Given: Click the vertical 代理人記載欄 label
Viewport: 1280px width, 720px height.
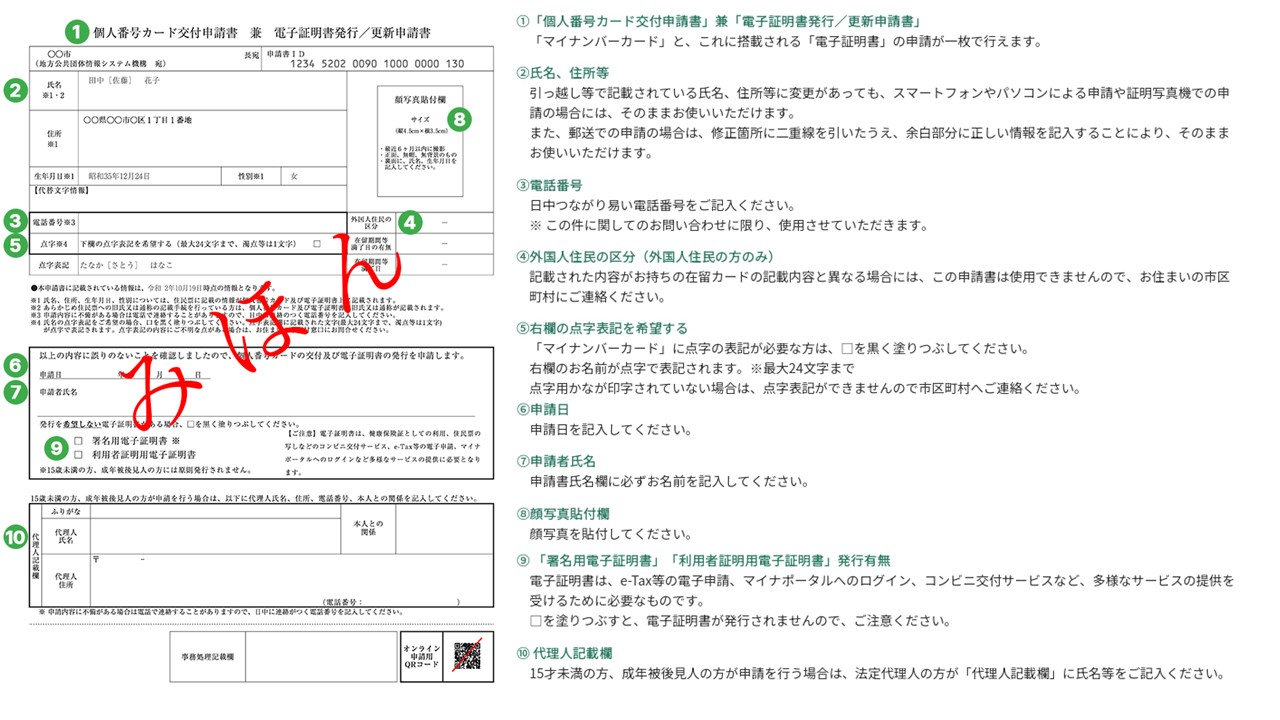Looking at the screenshot, I should point(35,555).
